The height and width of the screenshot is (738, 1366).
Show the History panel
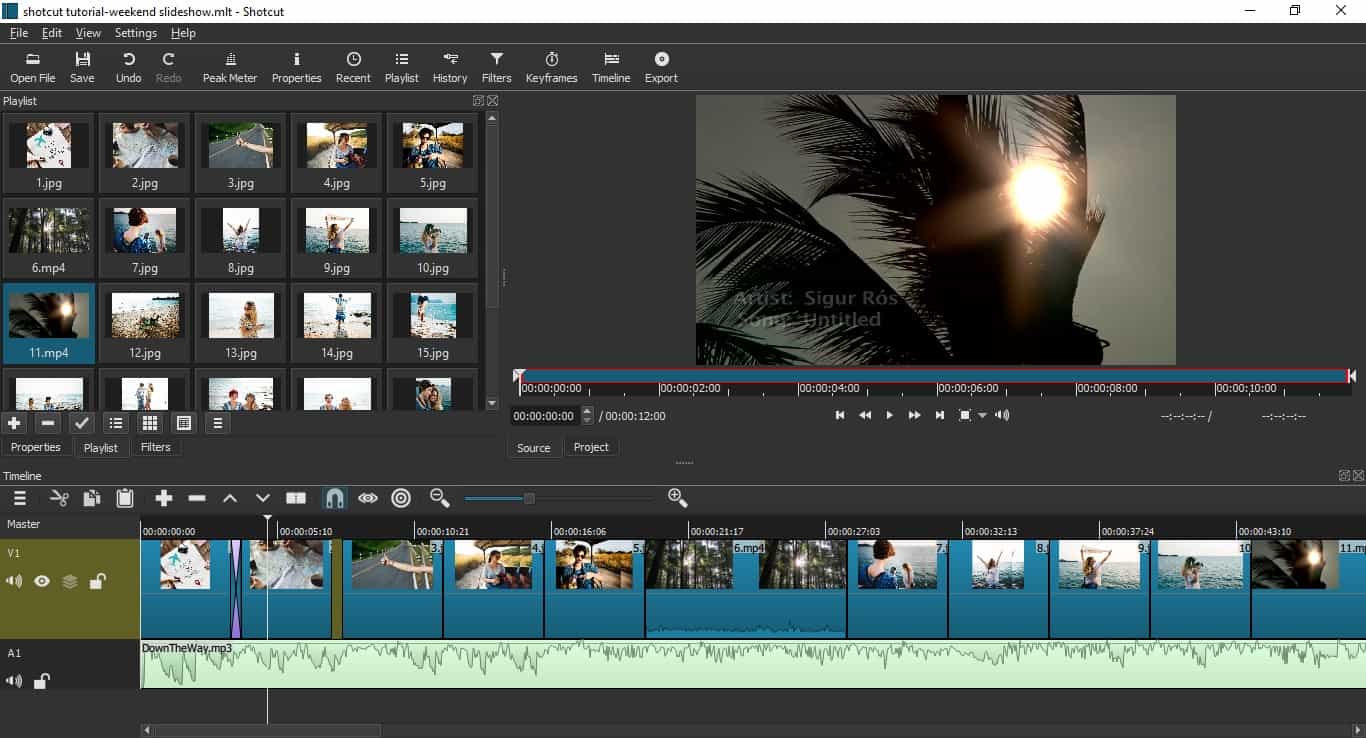450,68
